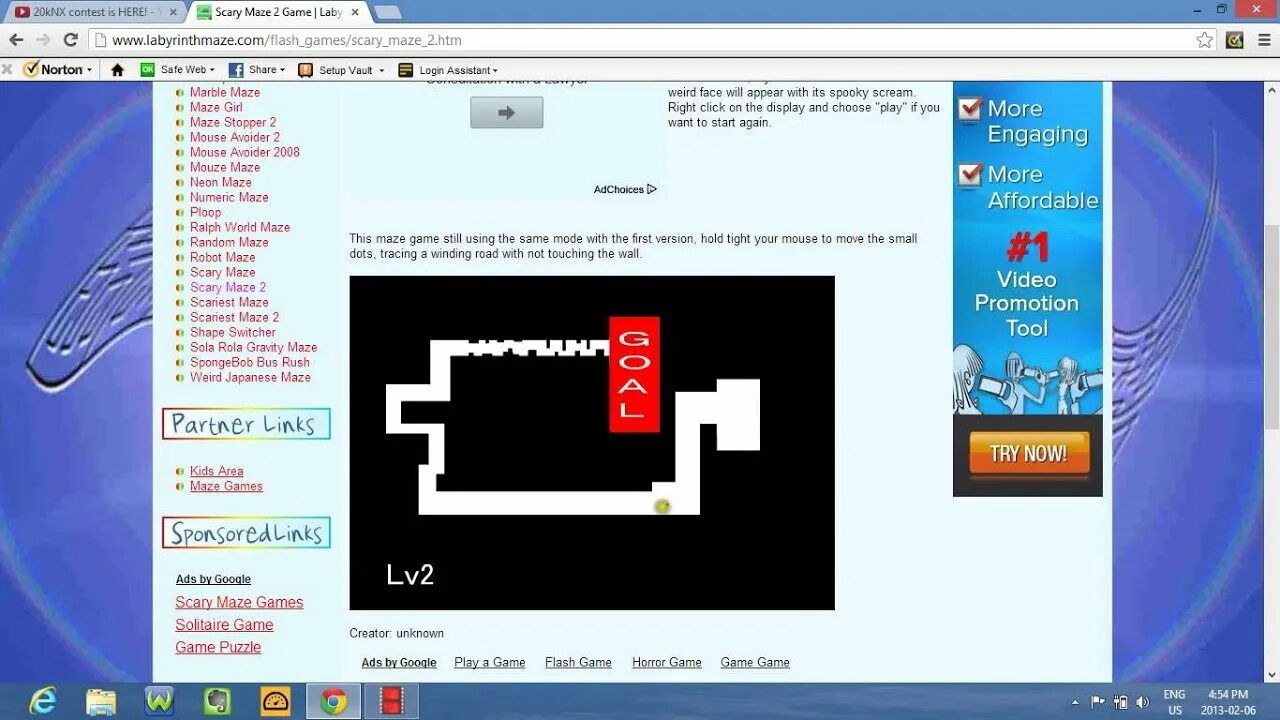This screenshot has width=1280, height=720.
Task: Open the Scary Maze link
Action: click(x=223, y=272)
